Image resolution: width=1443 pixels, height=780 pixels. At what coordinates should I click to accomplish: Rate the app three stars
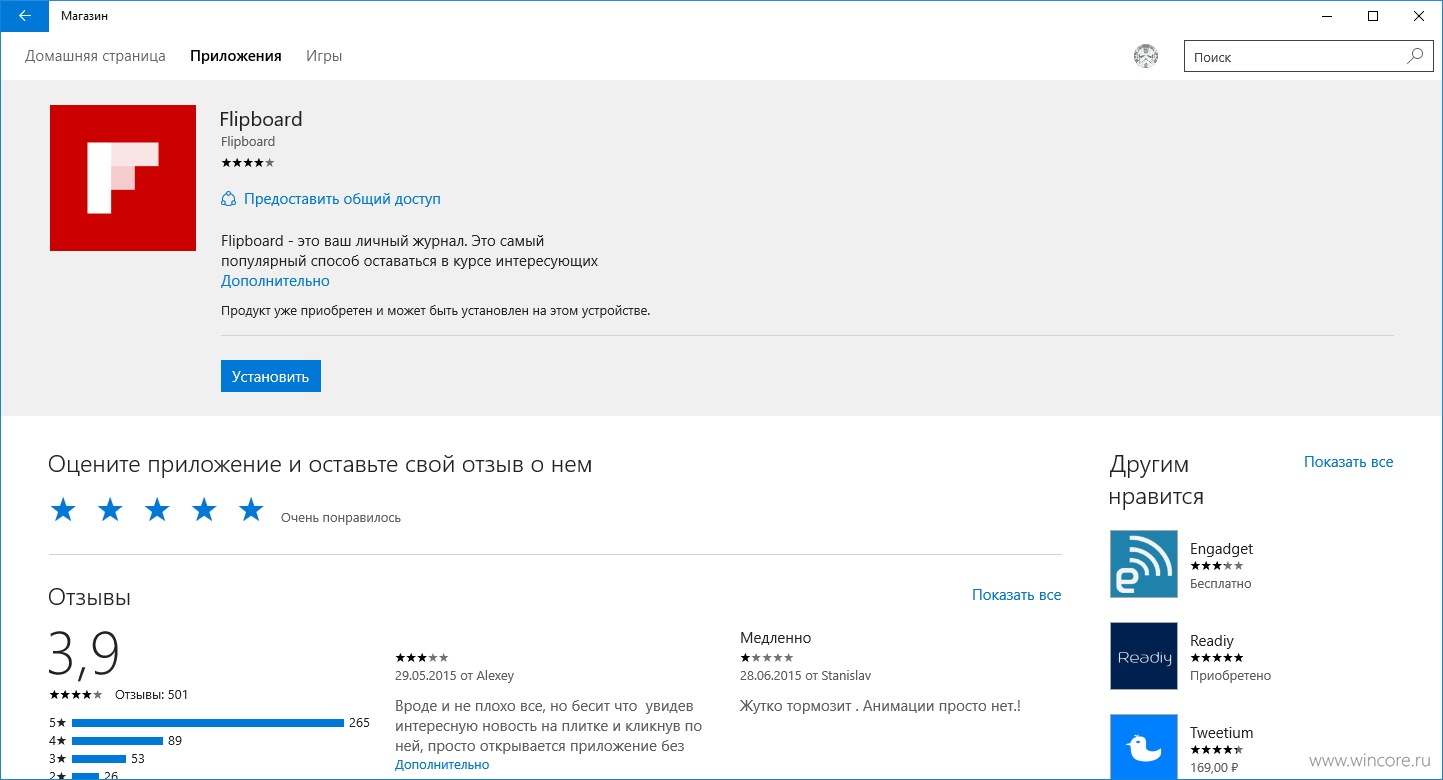click(x=157, y=510)
